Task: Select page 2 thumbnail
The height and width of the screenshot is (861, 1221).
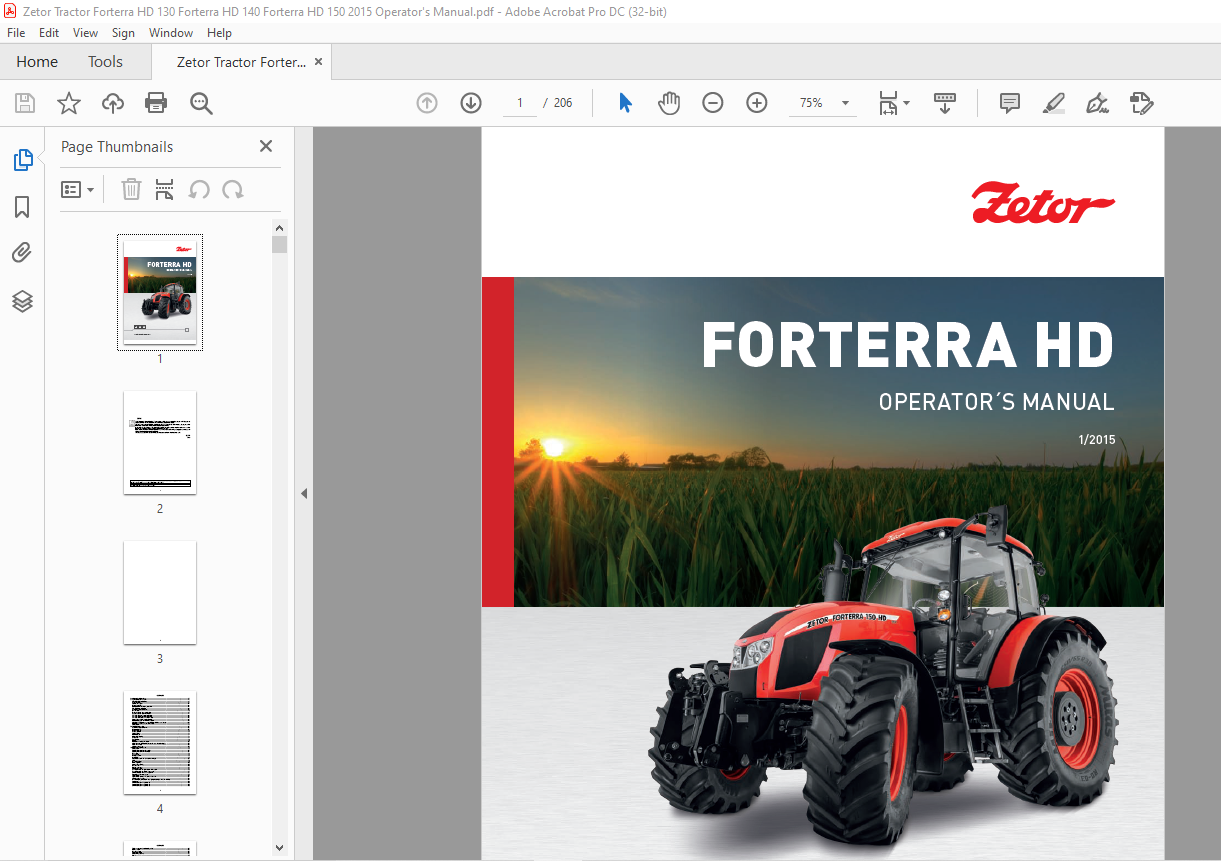Action: tap(160, 442)
